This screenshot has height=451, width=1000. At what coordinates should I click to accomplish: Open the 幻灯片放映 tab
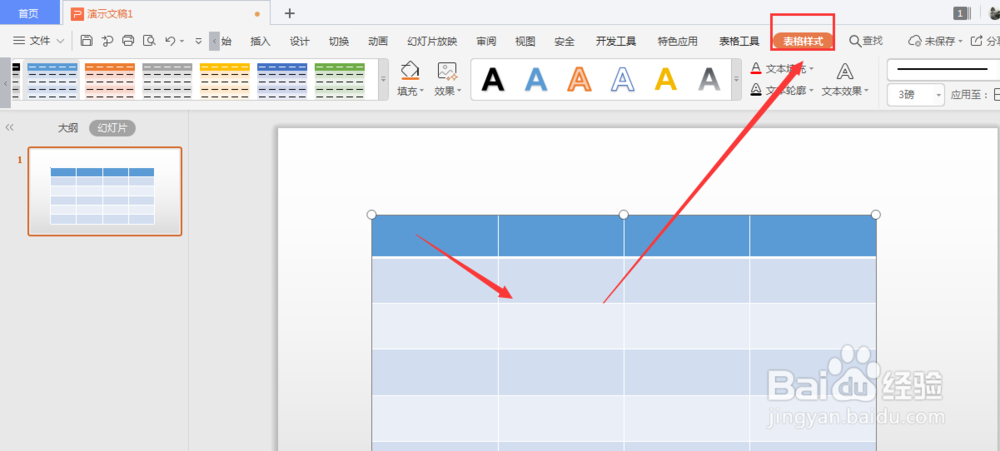click(432, 41)
